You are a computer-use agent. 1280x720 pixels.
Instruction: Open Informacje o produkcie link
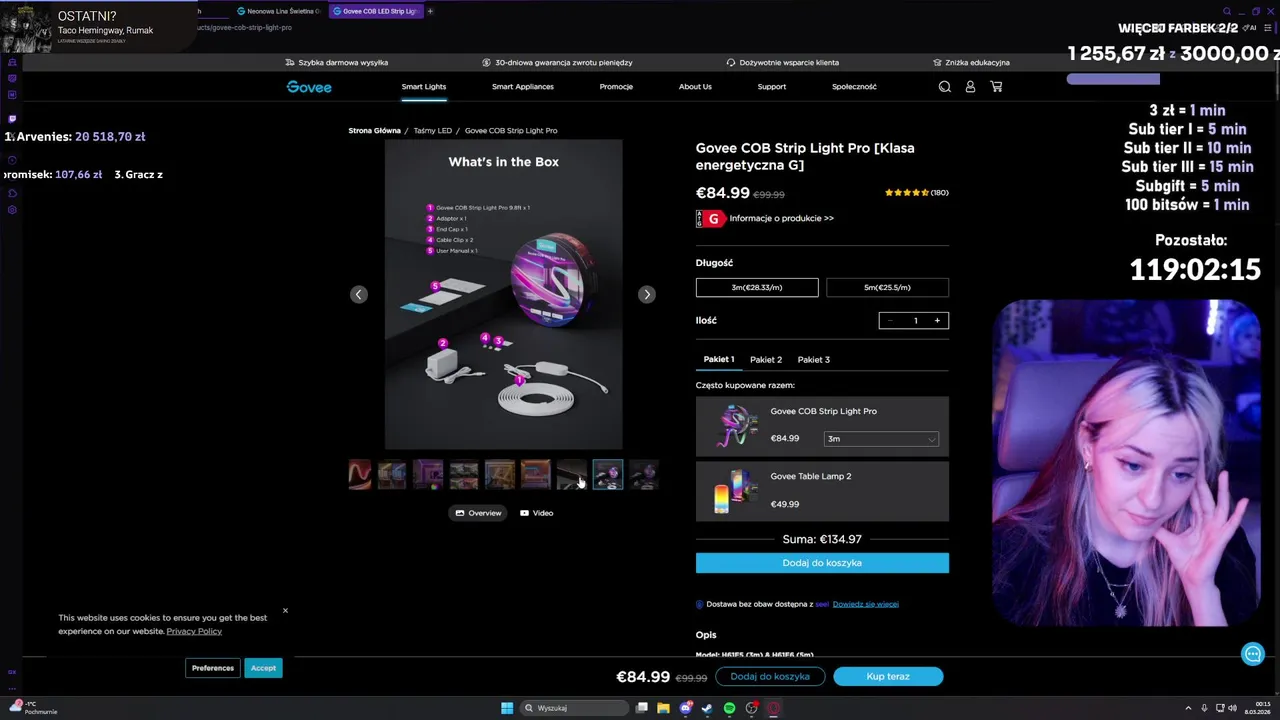[781, 218]
